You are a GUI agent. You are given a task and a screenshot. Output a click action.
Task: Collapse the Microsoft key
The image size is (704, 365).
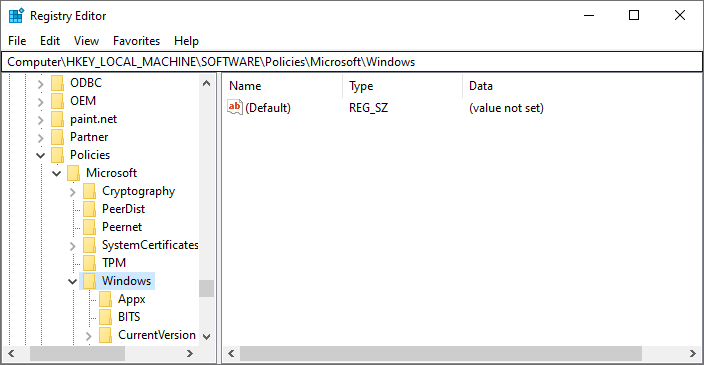[x=57, y=173]
